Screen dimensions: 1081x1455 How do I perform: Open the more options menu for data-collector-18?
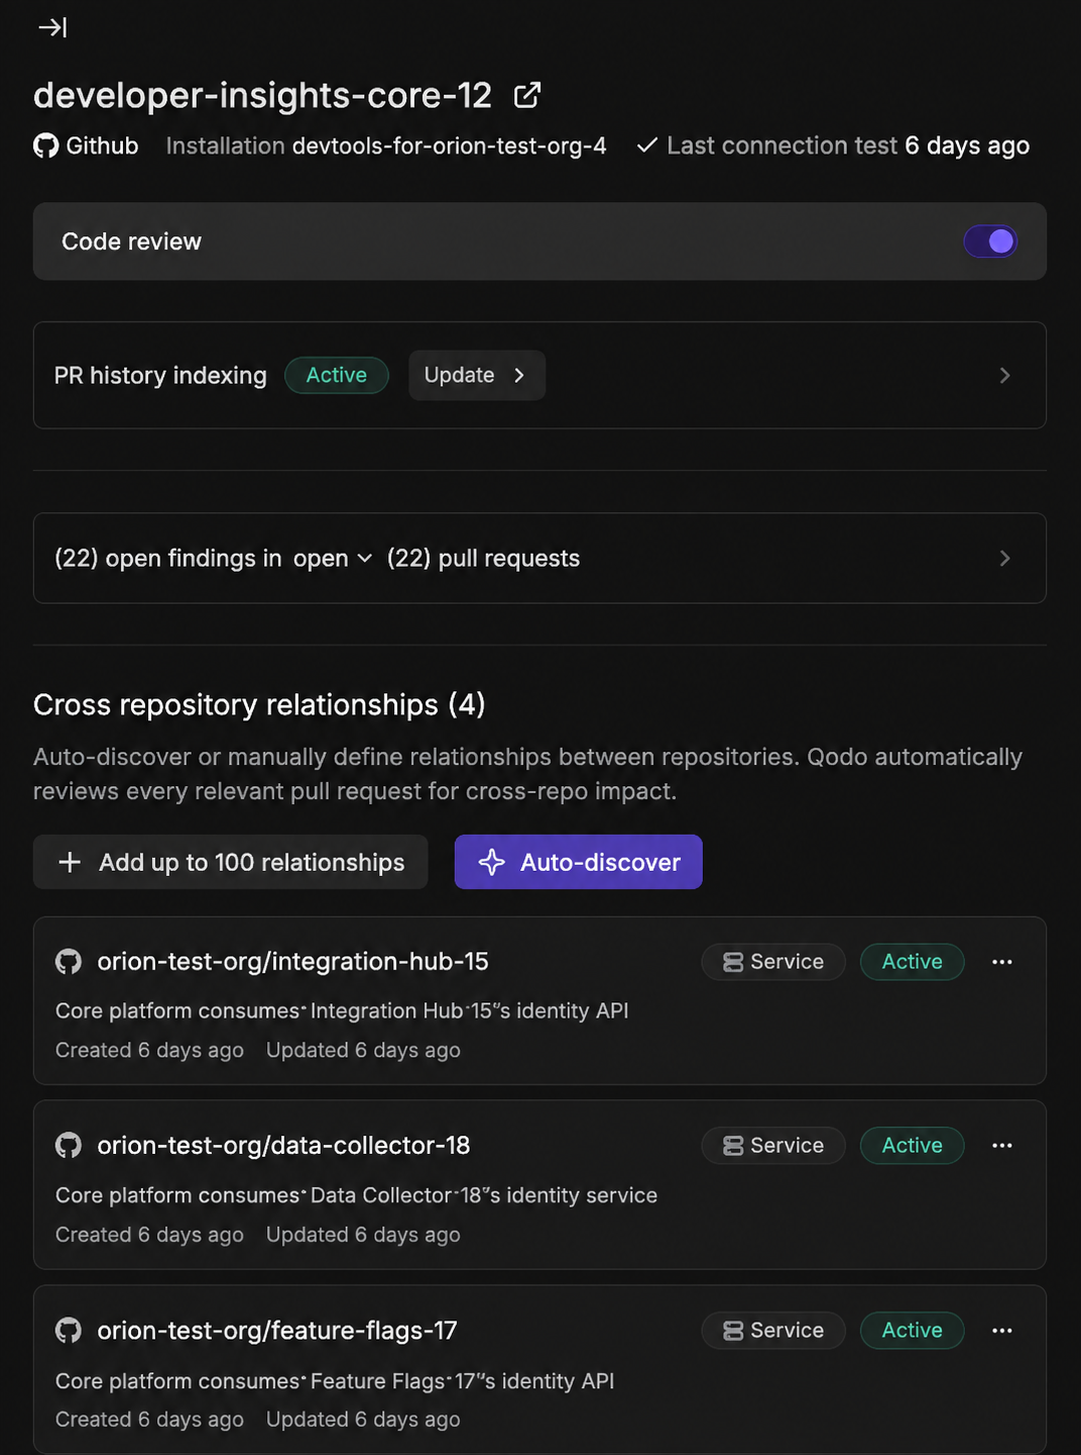(x=1002, y=1146)
